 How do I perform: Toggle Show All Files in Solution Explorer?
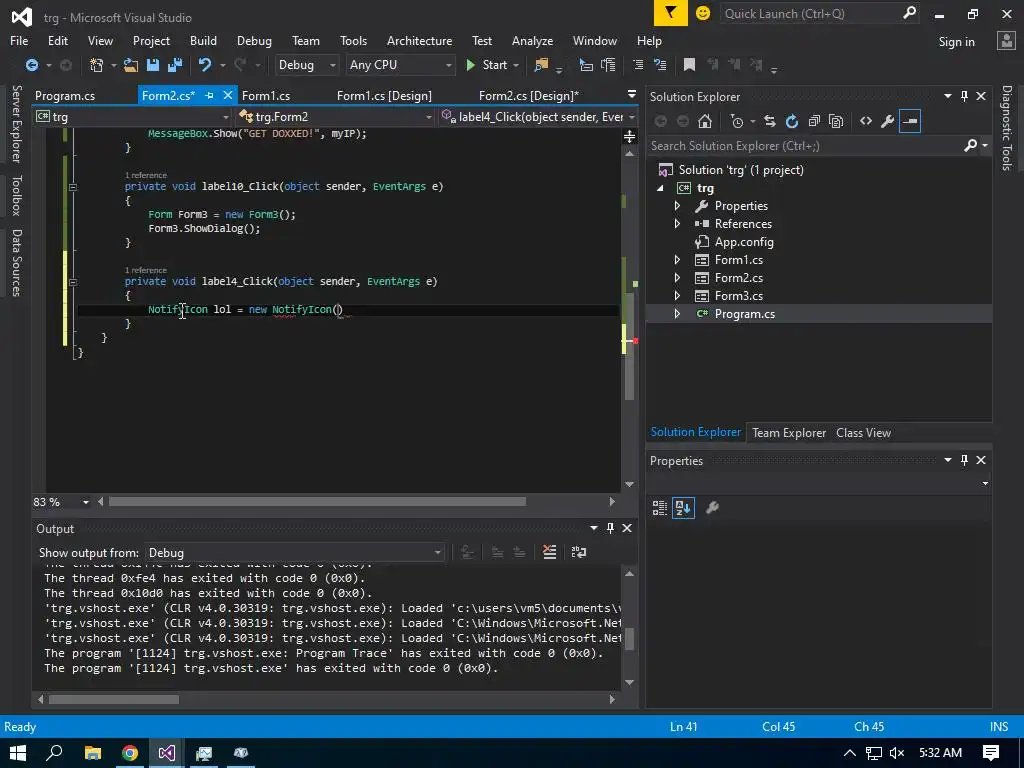836,121
